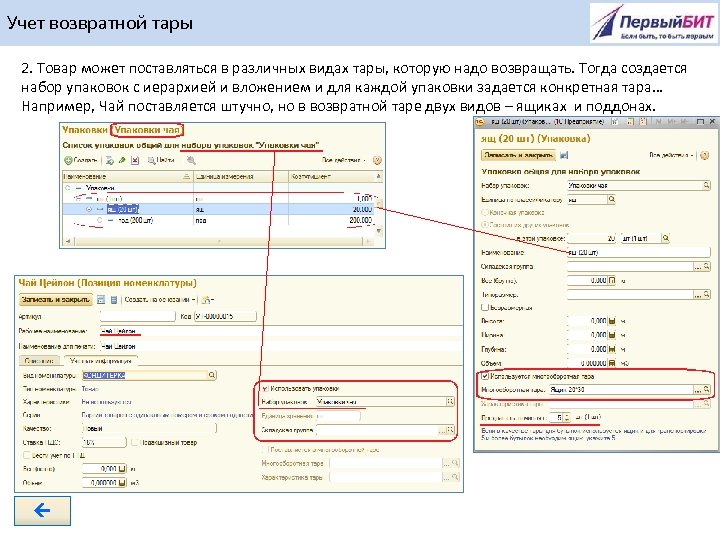The width and height of the screenshot is (720, 540).
Task: Click calculator icon in Высота field
Action: click(x=612, y=321)
